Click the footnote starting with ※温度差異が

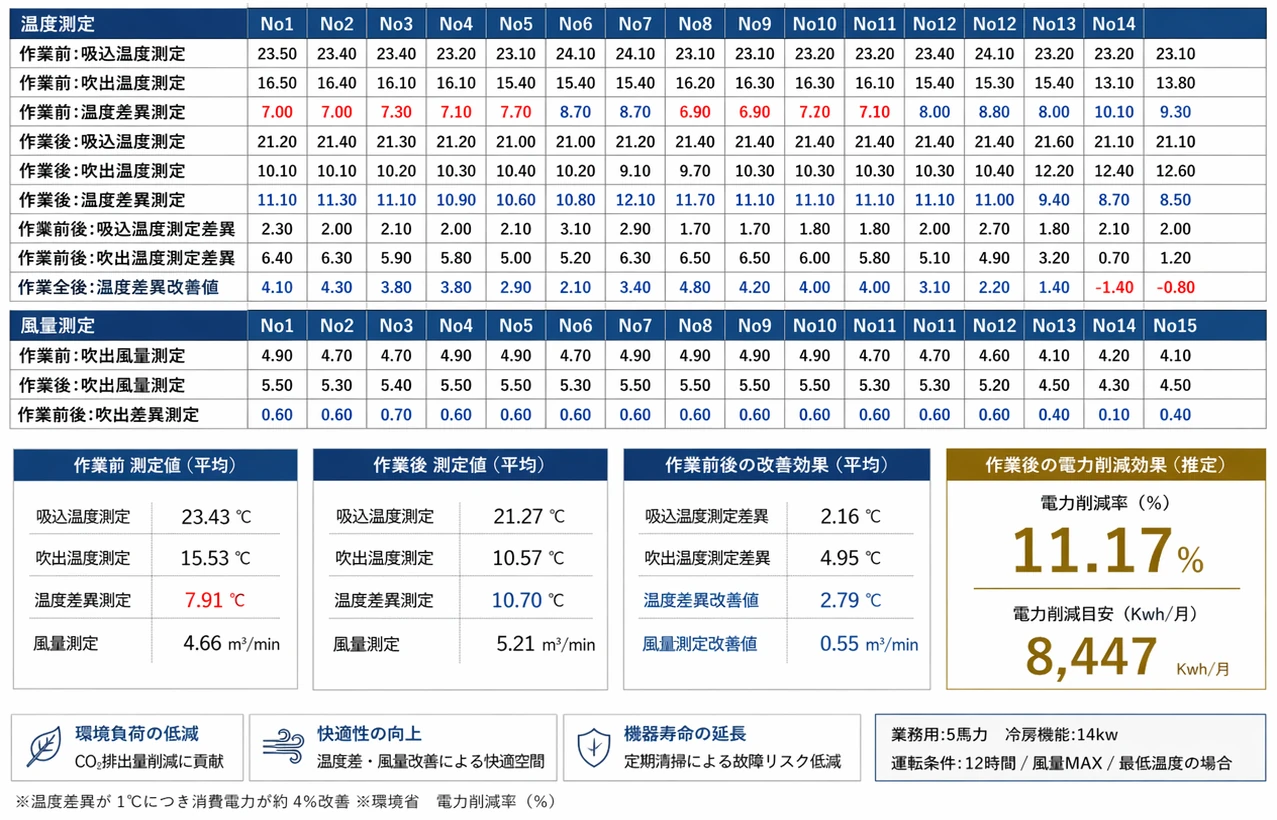click(x=285, y=801)
